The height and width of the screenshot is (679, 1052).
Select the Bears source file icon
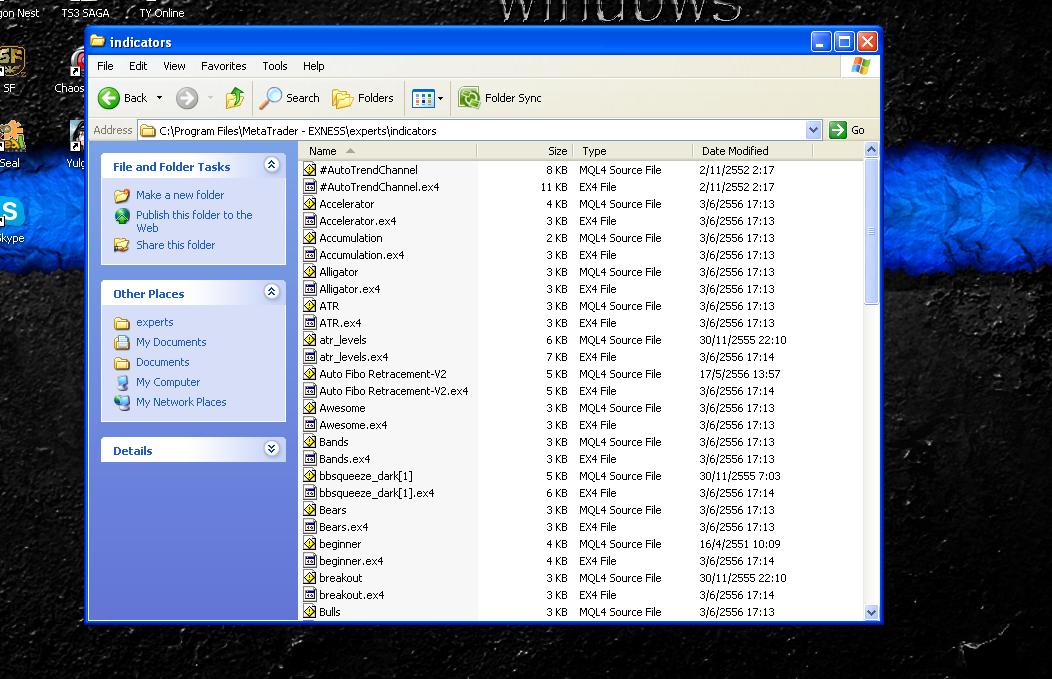point(309,510)
